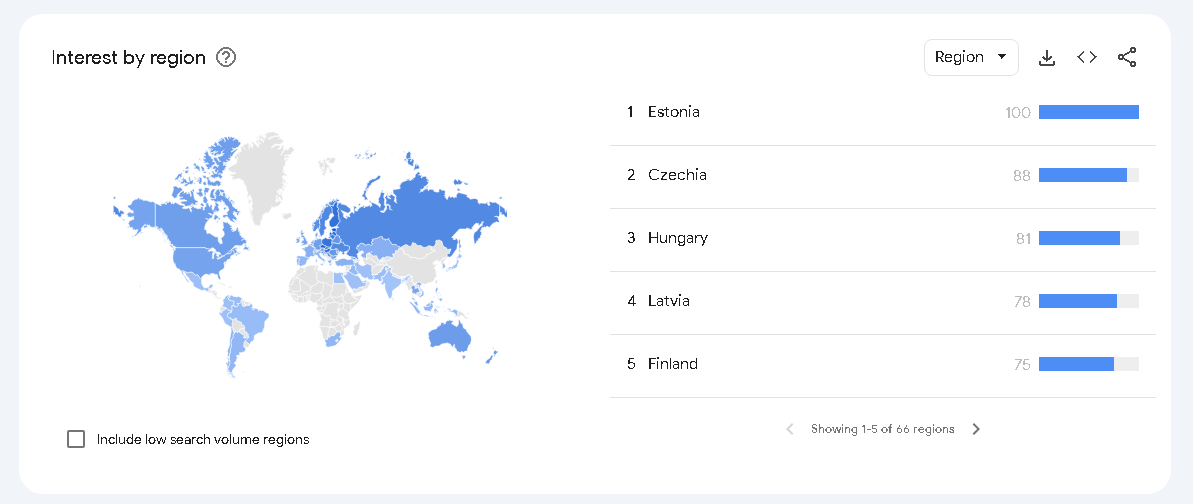Click Latvia in the ranking list
This screenshot has height=504, width=1193.
(x=668, y=301)
